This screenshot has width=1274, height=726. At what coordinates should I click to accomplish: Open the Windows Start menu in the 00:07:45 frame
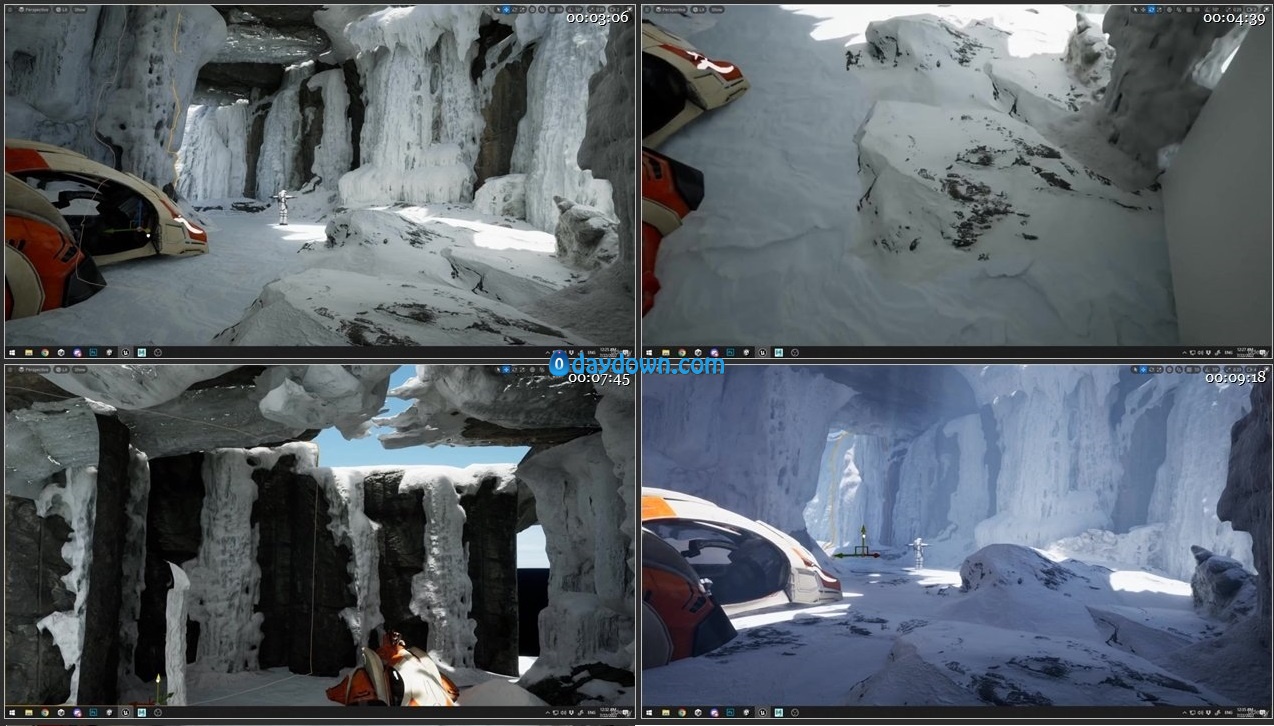pos(12,714)
